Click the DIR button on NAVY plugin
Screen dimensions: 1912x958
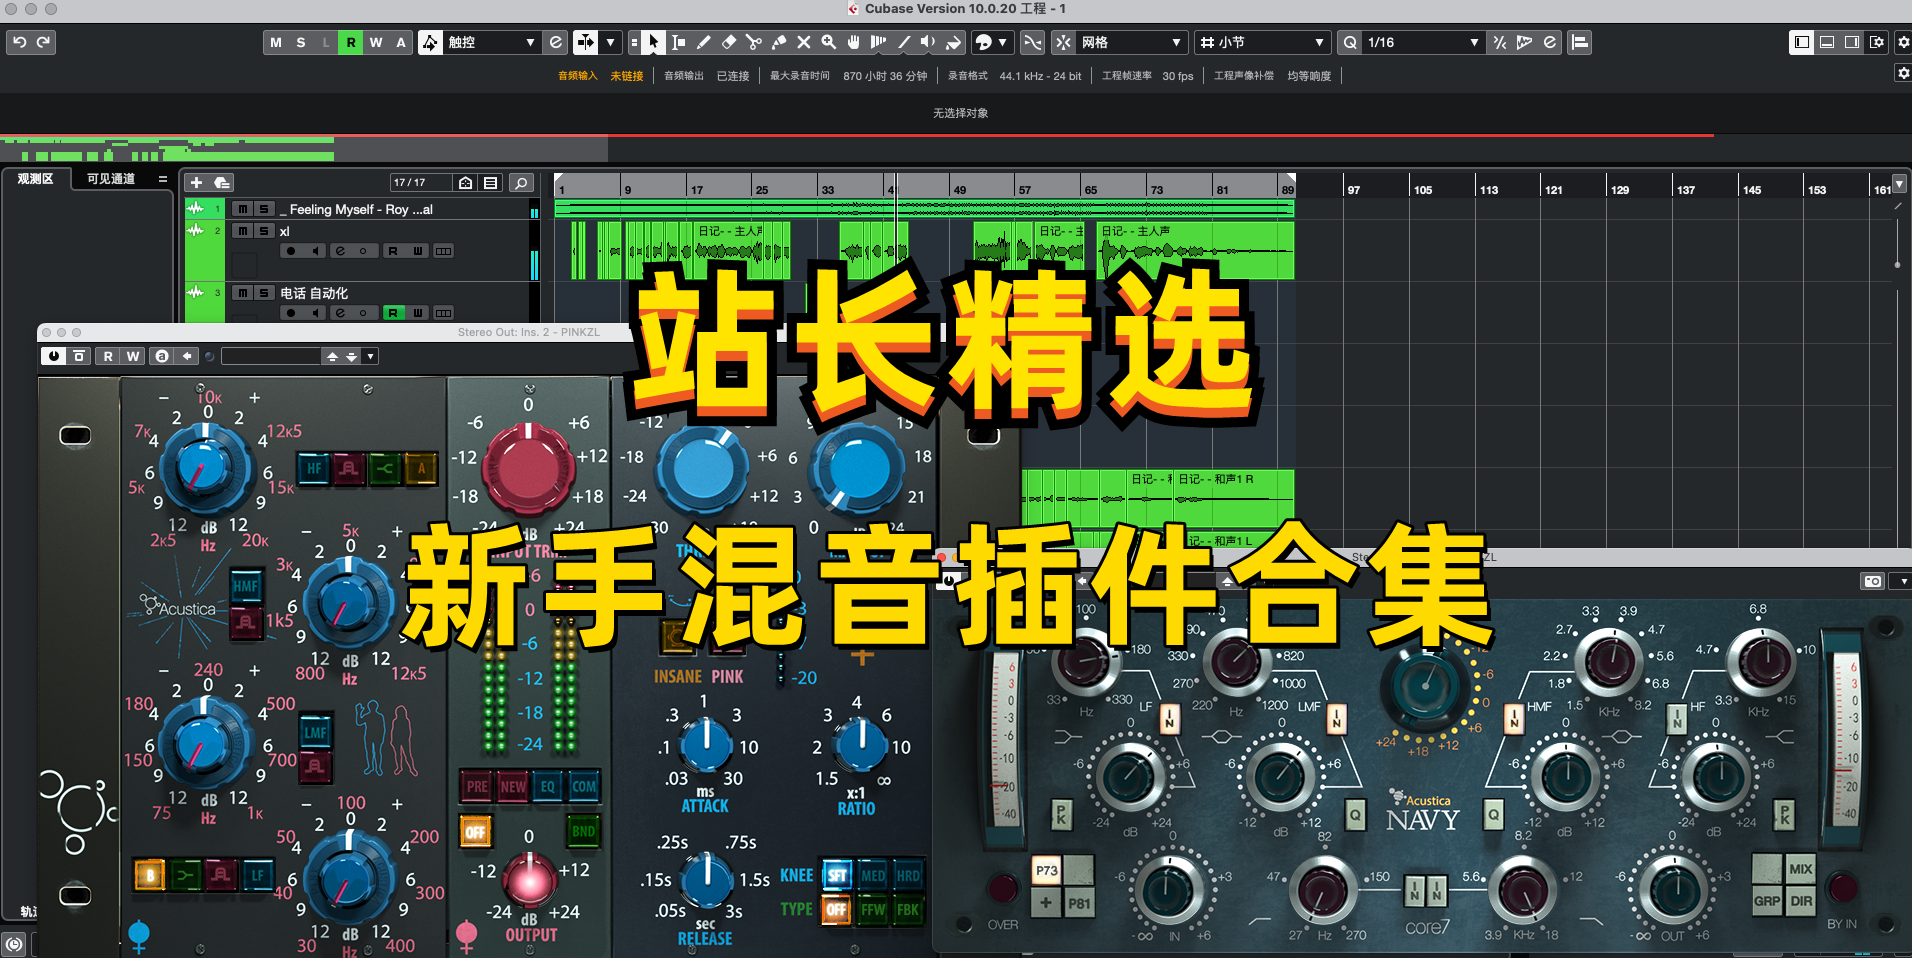1801,901
